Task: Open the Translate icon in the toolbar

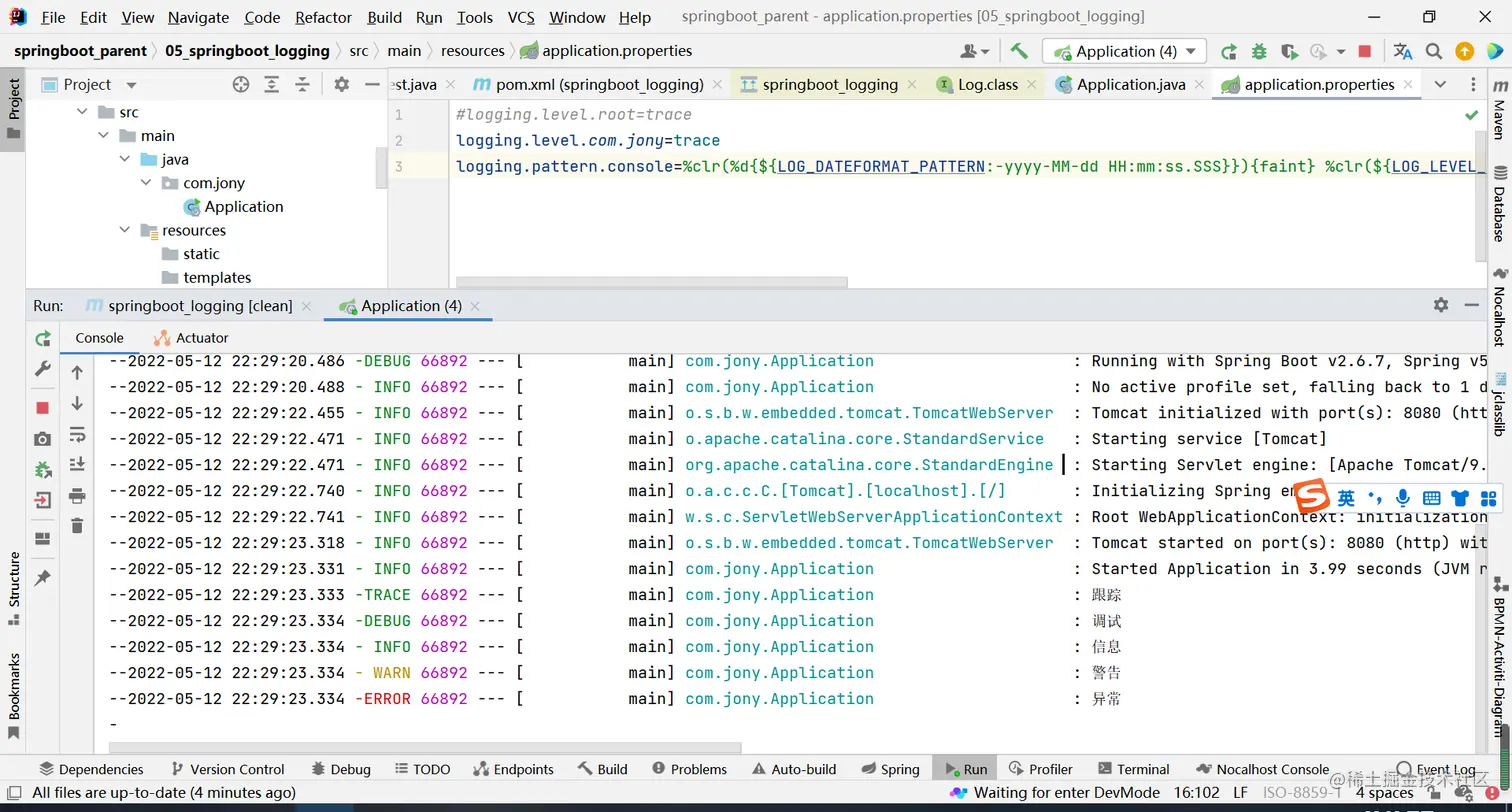Action: pyautogui.click(x=1403, y=51)
